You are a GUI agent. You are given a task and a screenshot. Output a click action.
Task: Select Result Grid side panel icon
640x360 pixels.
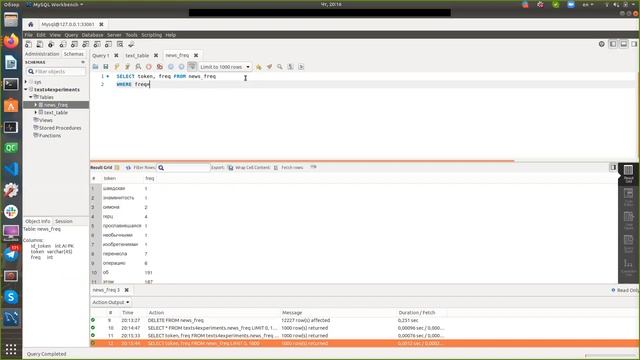(x=629, y=173)
